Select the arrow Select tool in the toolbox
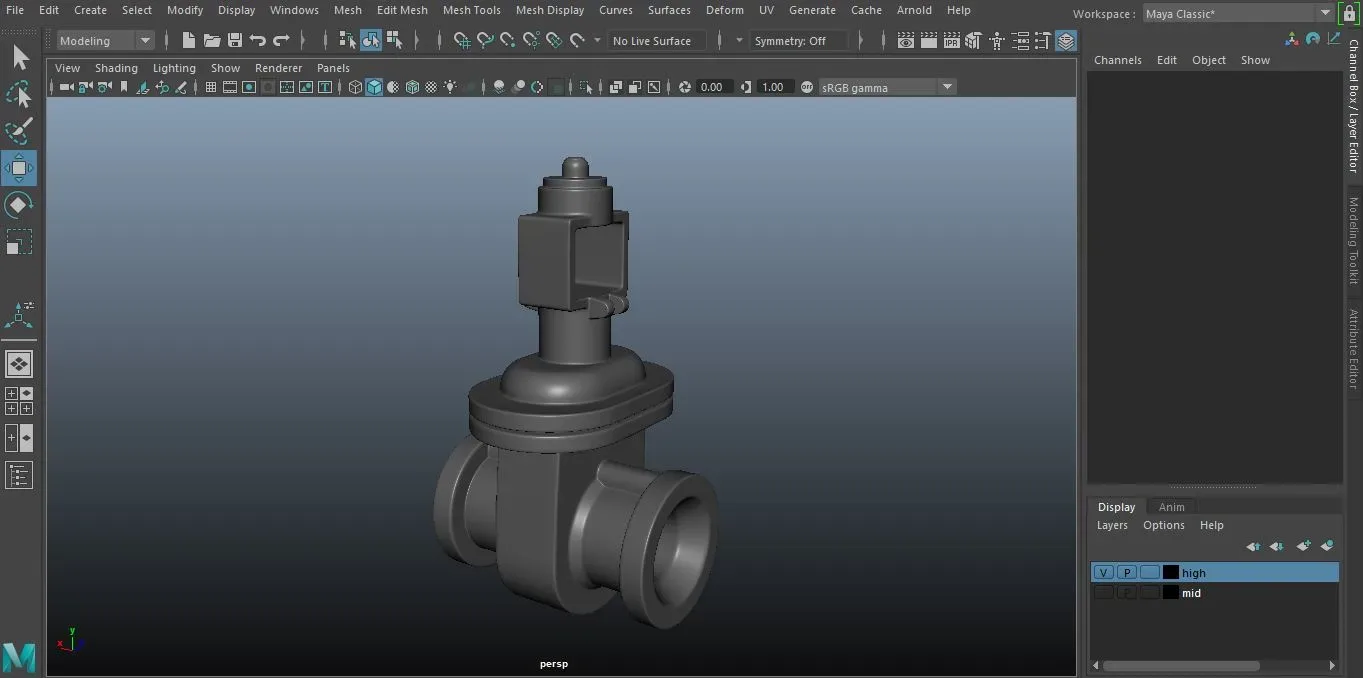Image resolution: width=1363 pixels, height=678 pixels. tap(19, 58)
